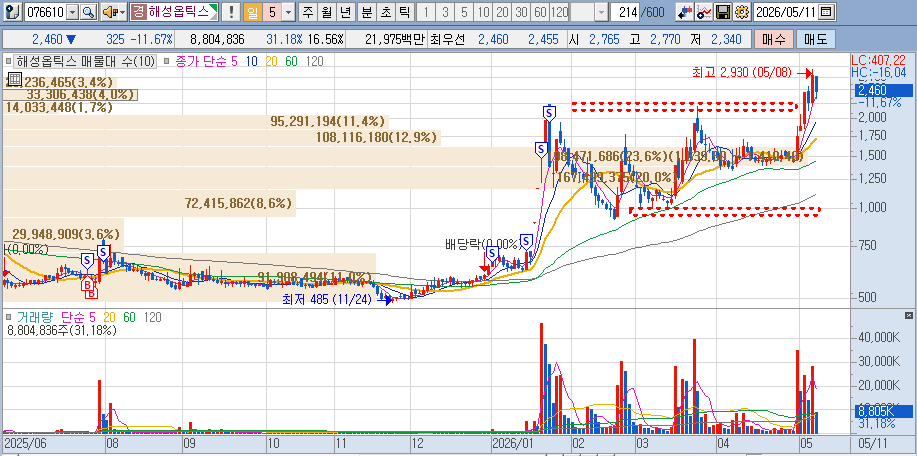Open period dropdown arrow after 5
This screenshot has width=917, height=456.
point(288,11)
